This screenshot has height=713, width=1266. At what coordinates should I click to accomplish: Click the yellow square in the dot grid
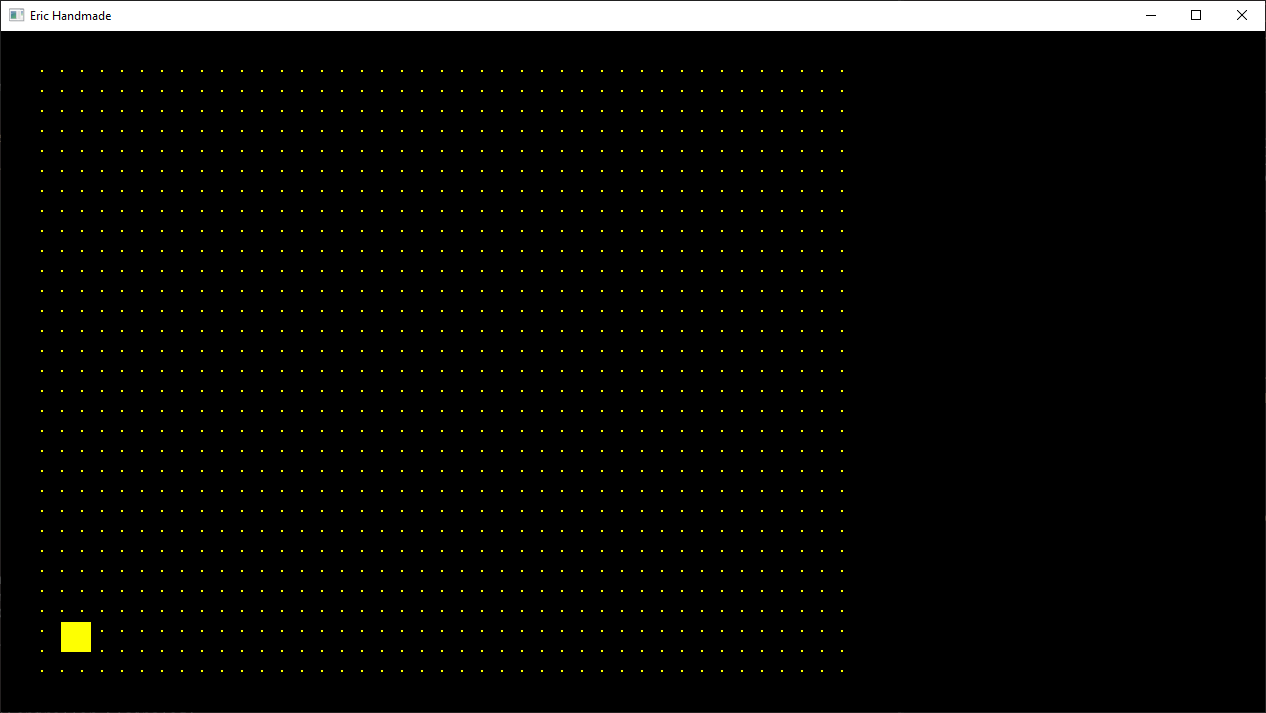pos(76,637)
